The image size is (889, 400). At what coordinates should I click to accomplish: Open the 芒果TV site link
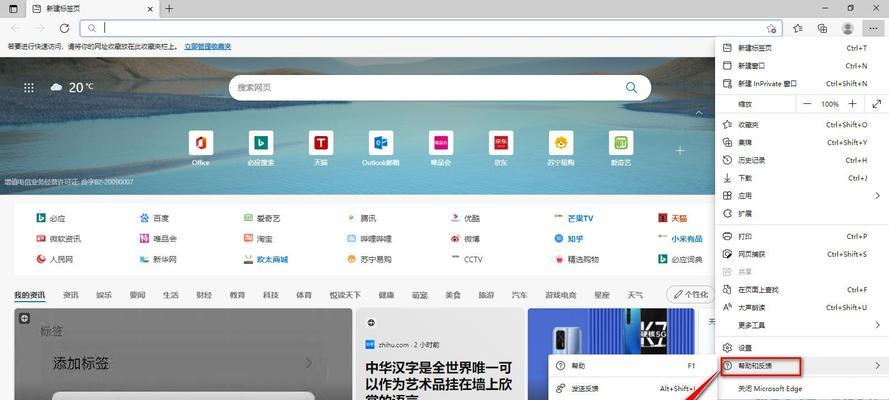tap(573, 218)
